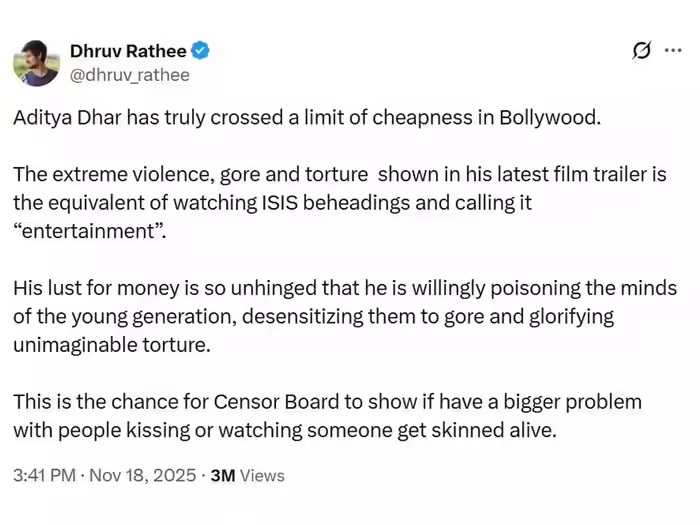Click the Dhruv Rathee display name
700x525 pixels.
(129, 50)
